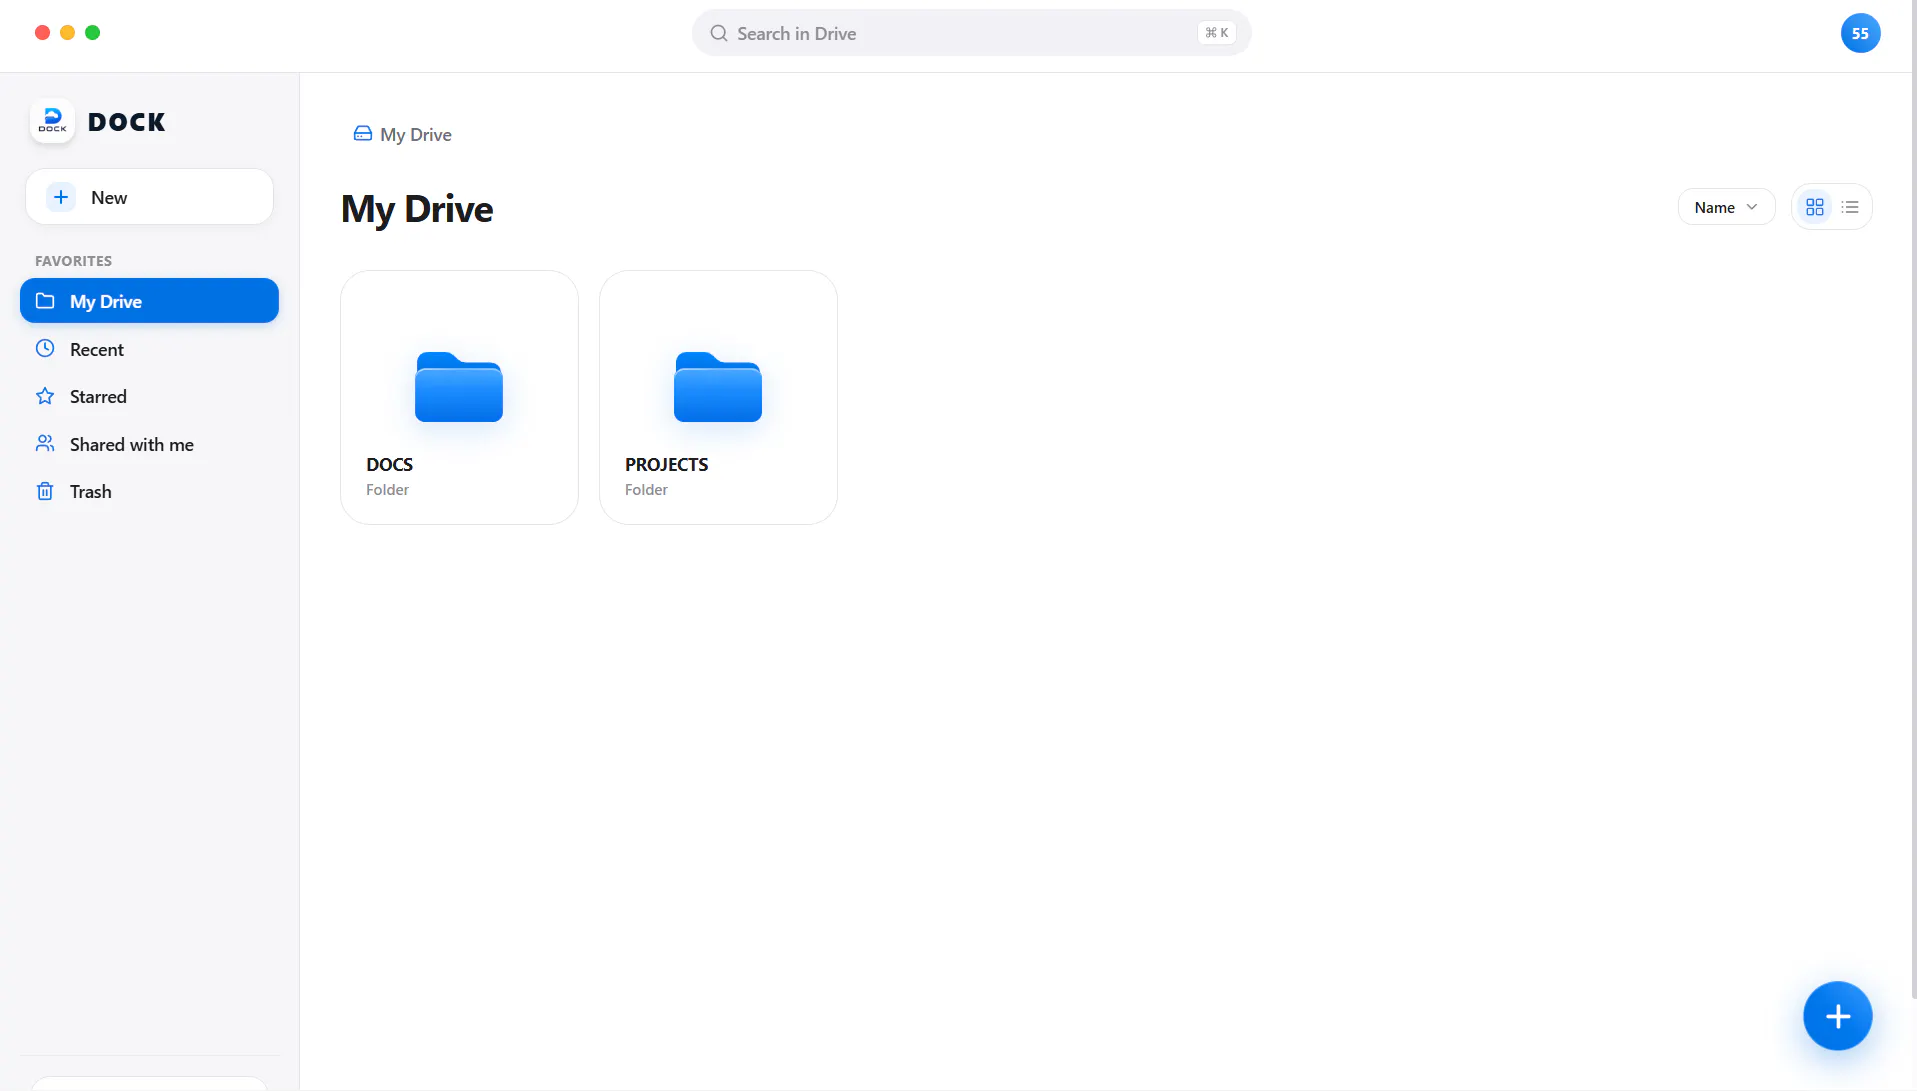Show Starred items
Image resolution: width=1917 pixels, height=1091 pixels.
(x=149, y=396)
